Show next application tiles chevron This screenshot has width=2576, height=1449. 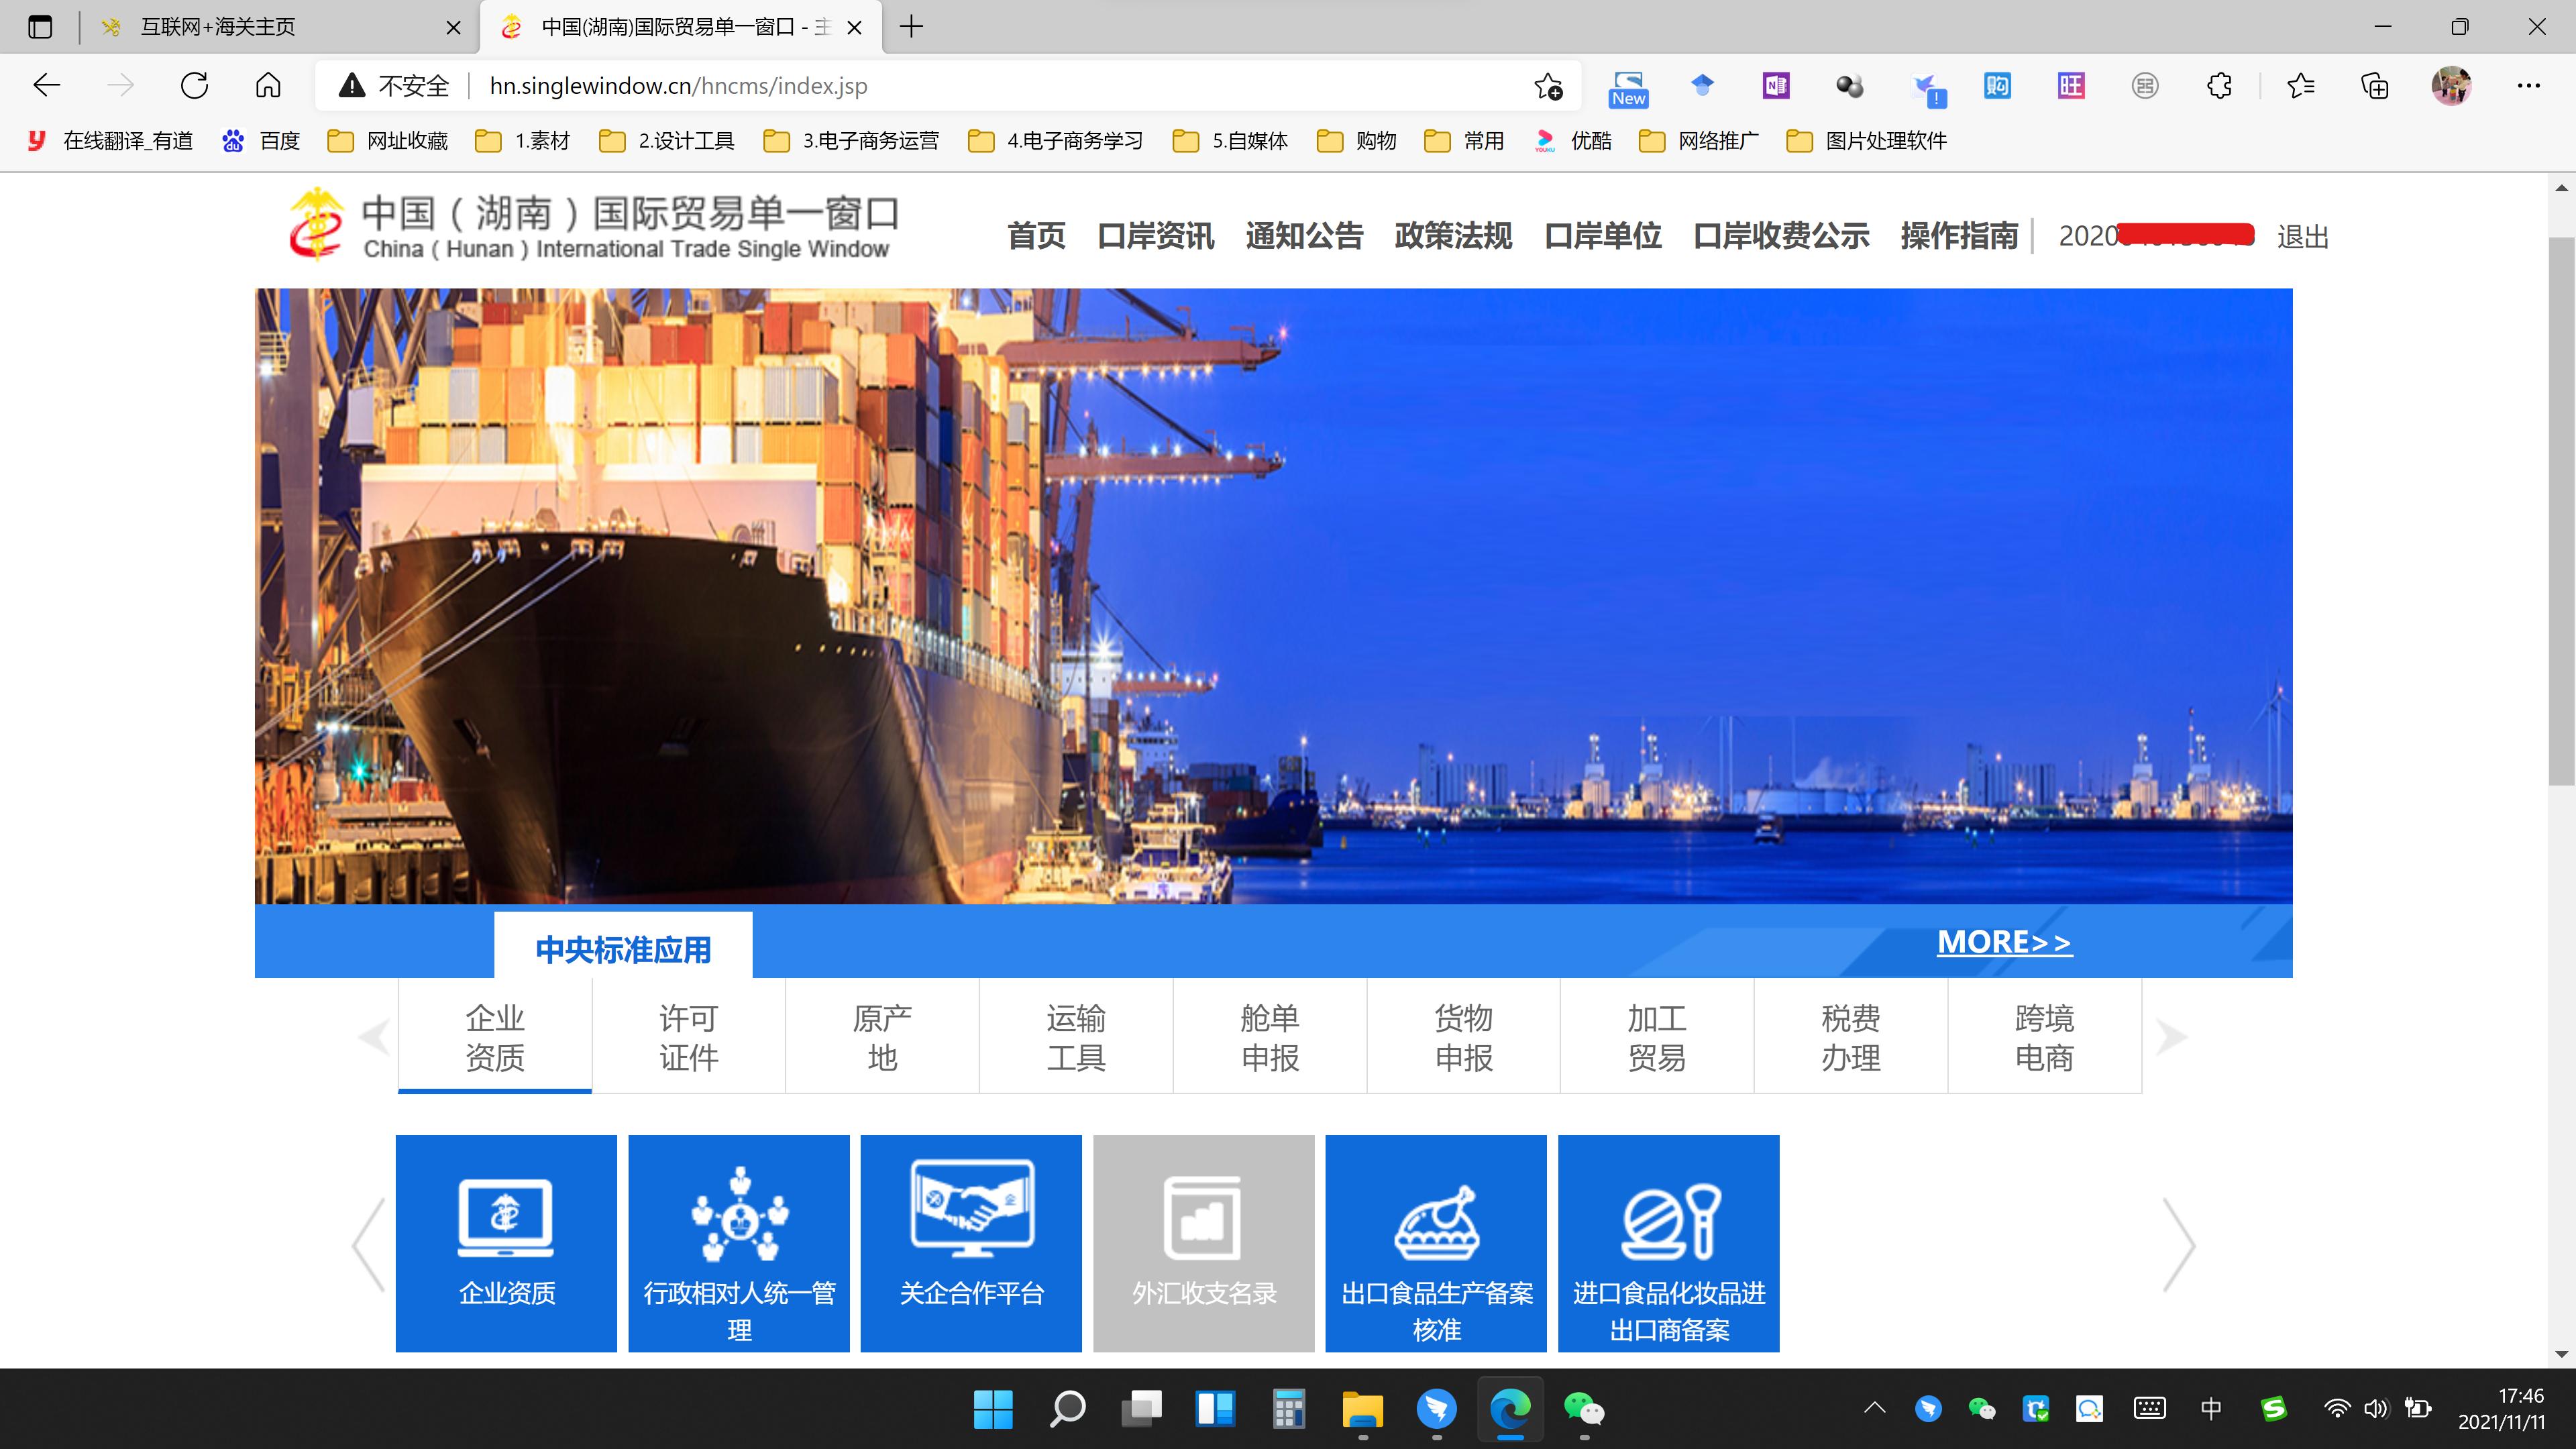2178,1244
